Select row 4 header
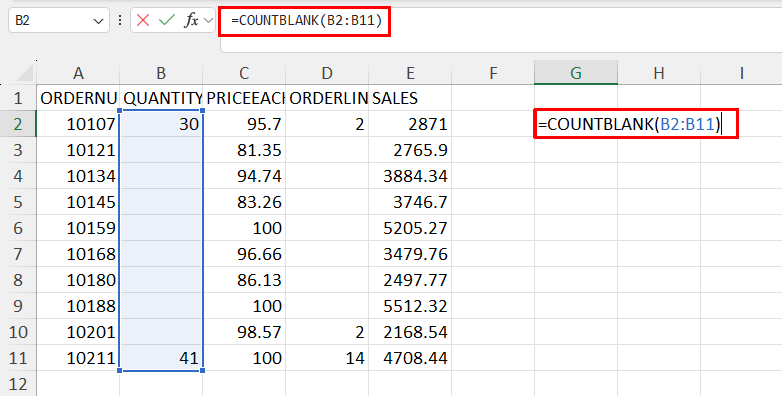 [18, 176]
